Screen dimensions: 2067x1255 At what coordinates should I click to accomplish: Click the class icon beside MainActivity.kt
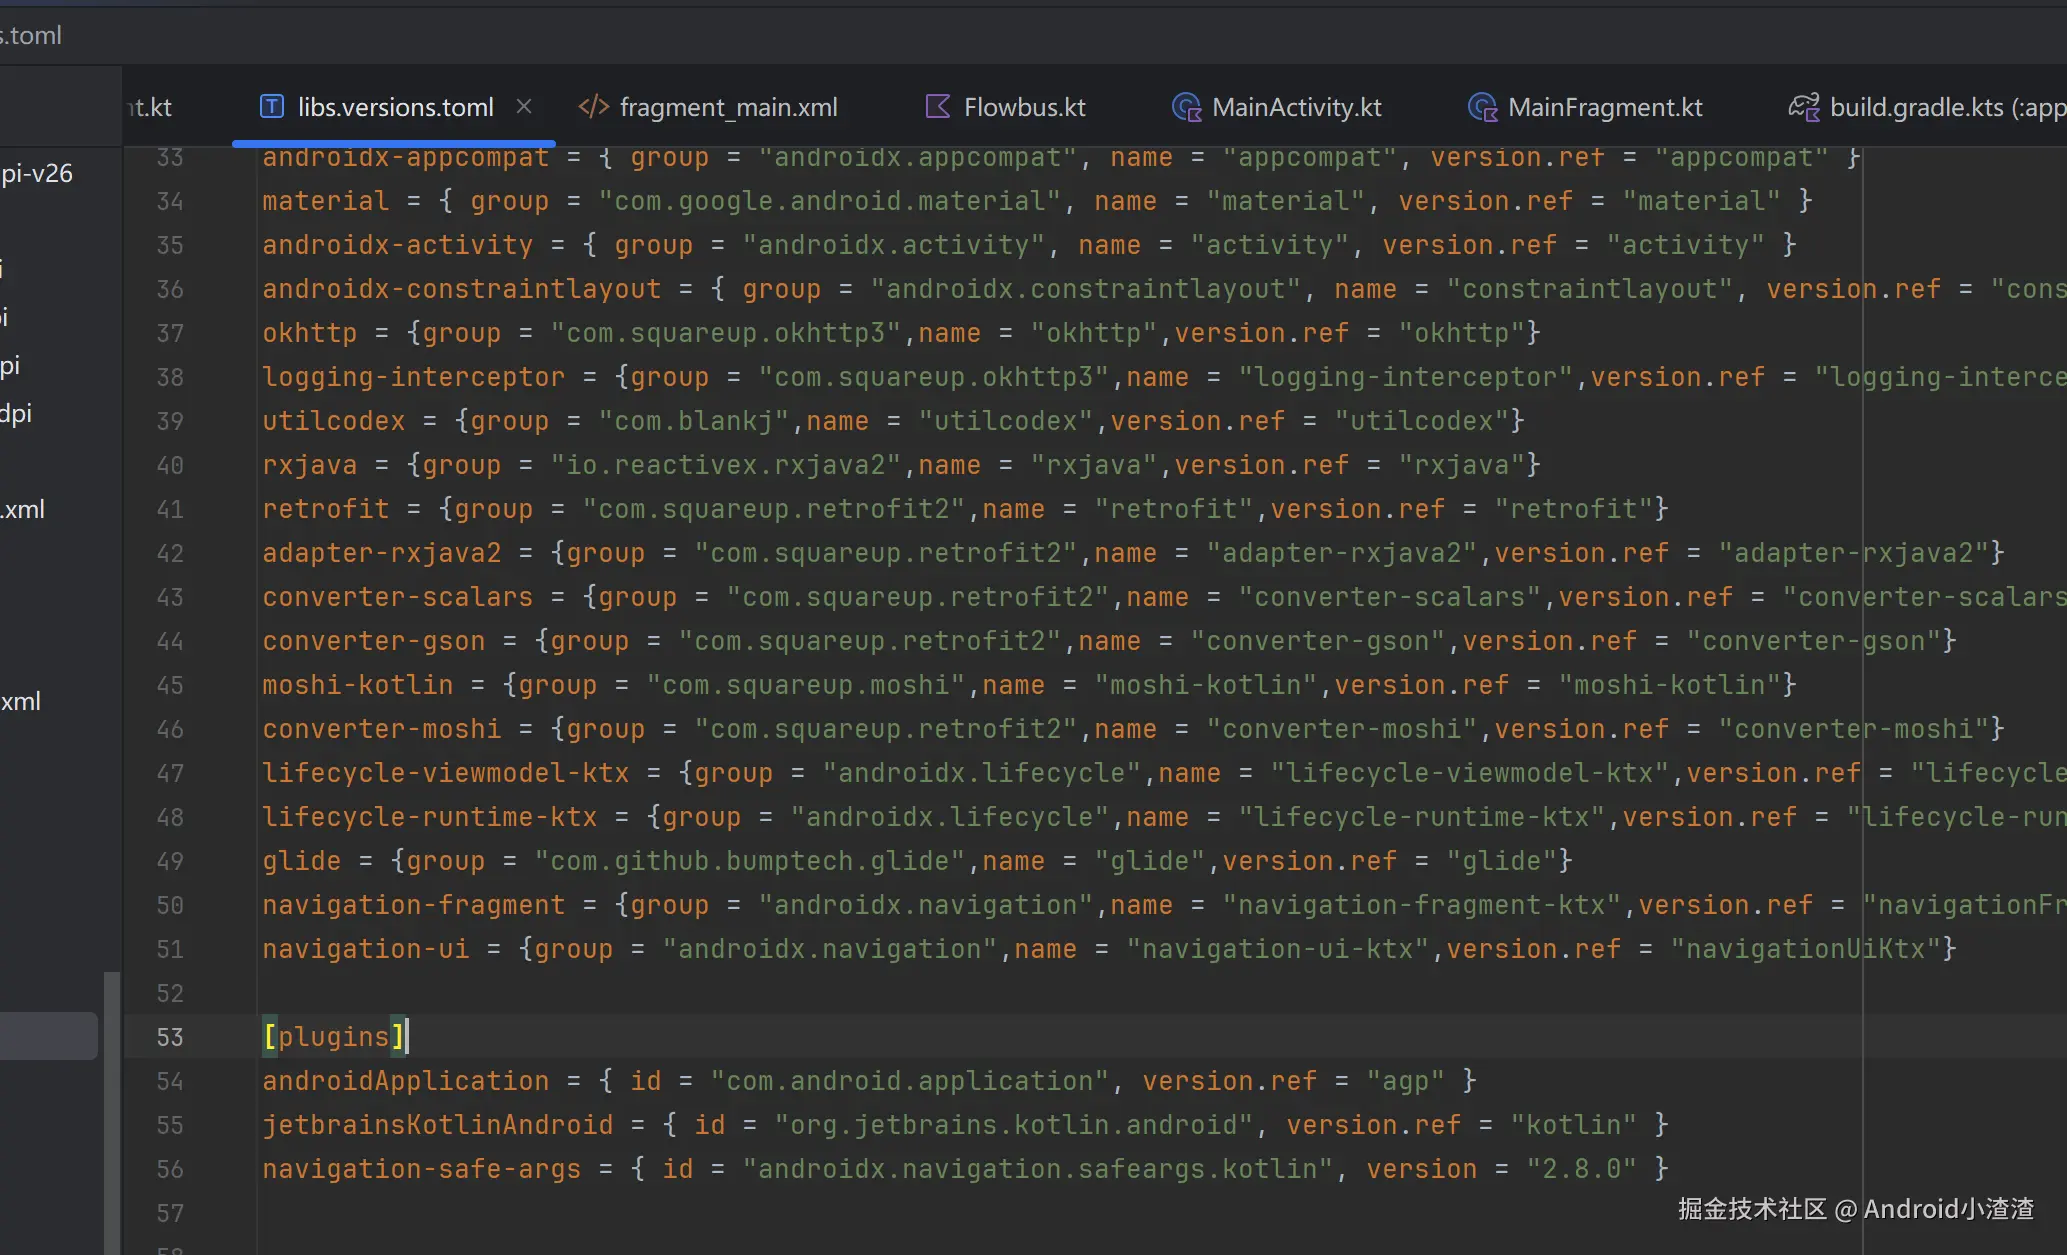(x=1186, y=107)
